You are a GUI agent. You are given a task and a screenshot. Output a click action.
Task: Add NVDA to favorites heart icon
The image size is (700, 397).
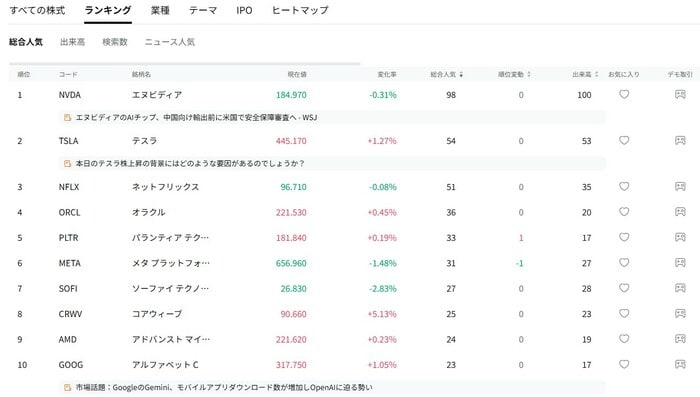point(624,94)
